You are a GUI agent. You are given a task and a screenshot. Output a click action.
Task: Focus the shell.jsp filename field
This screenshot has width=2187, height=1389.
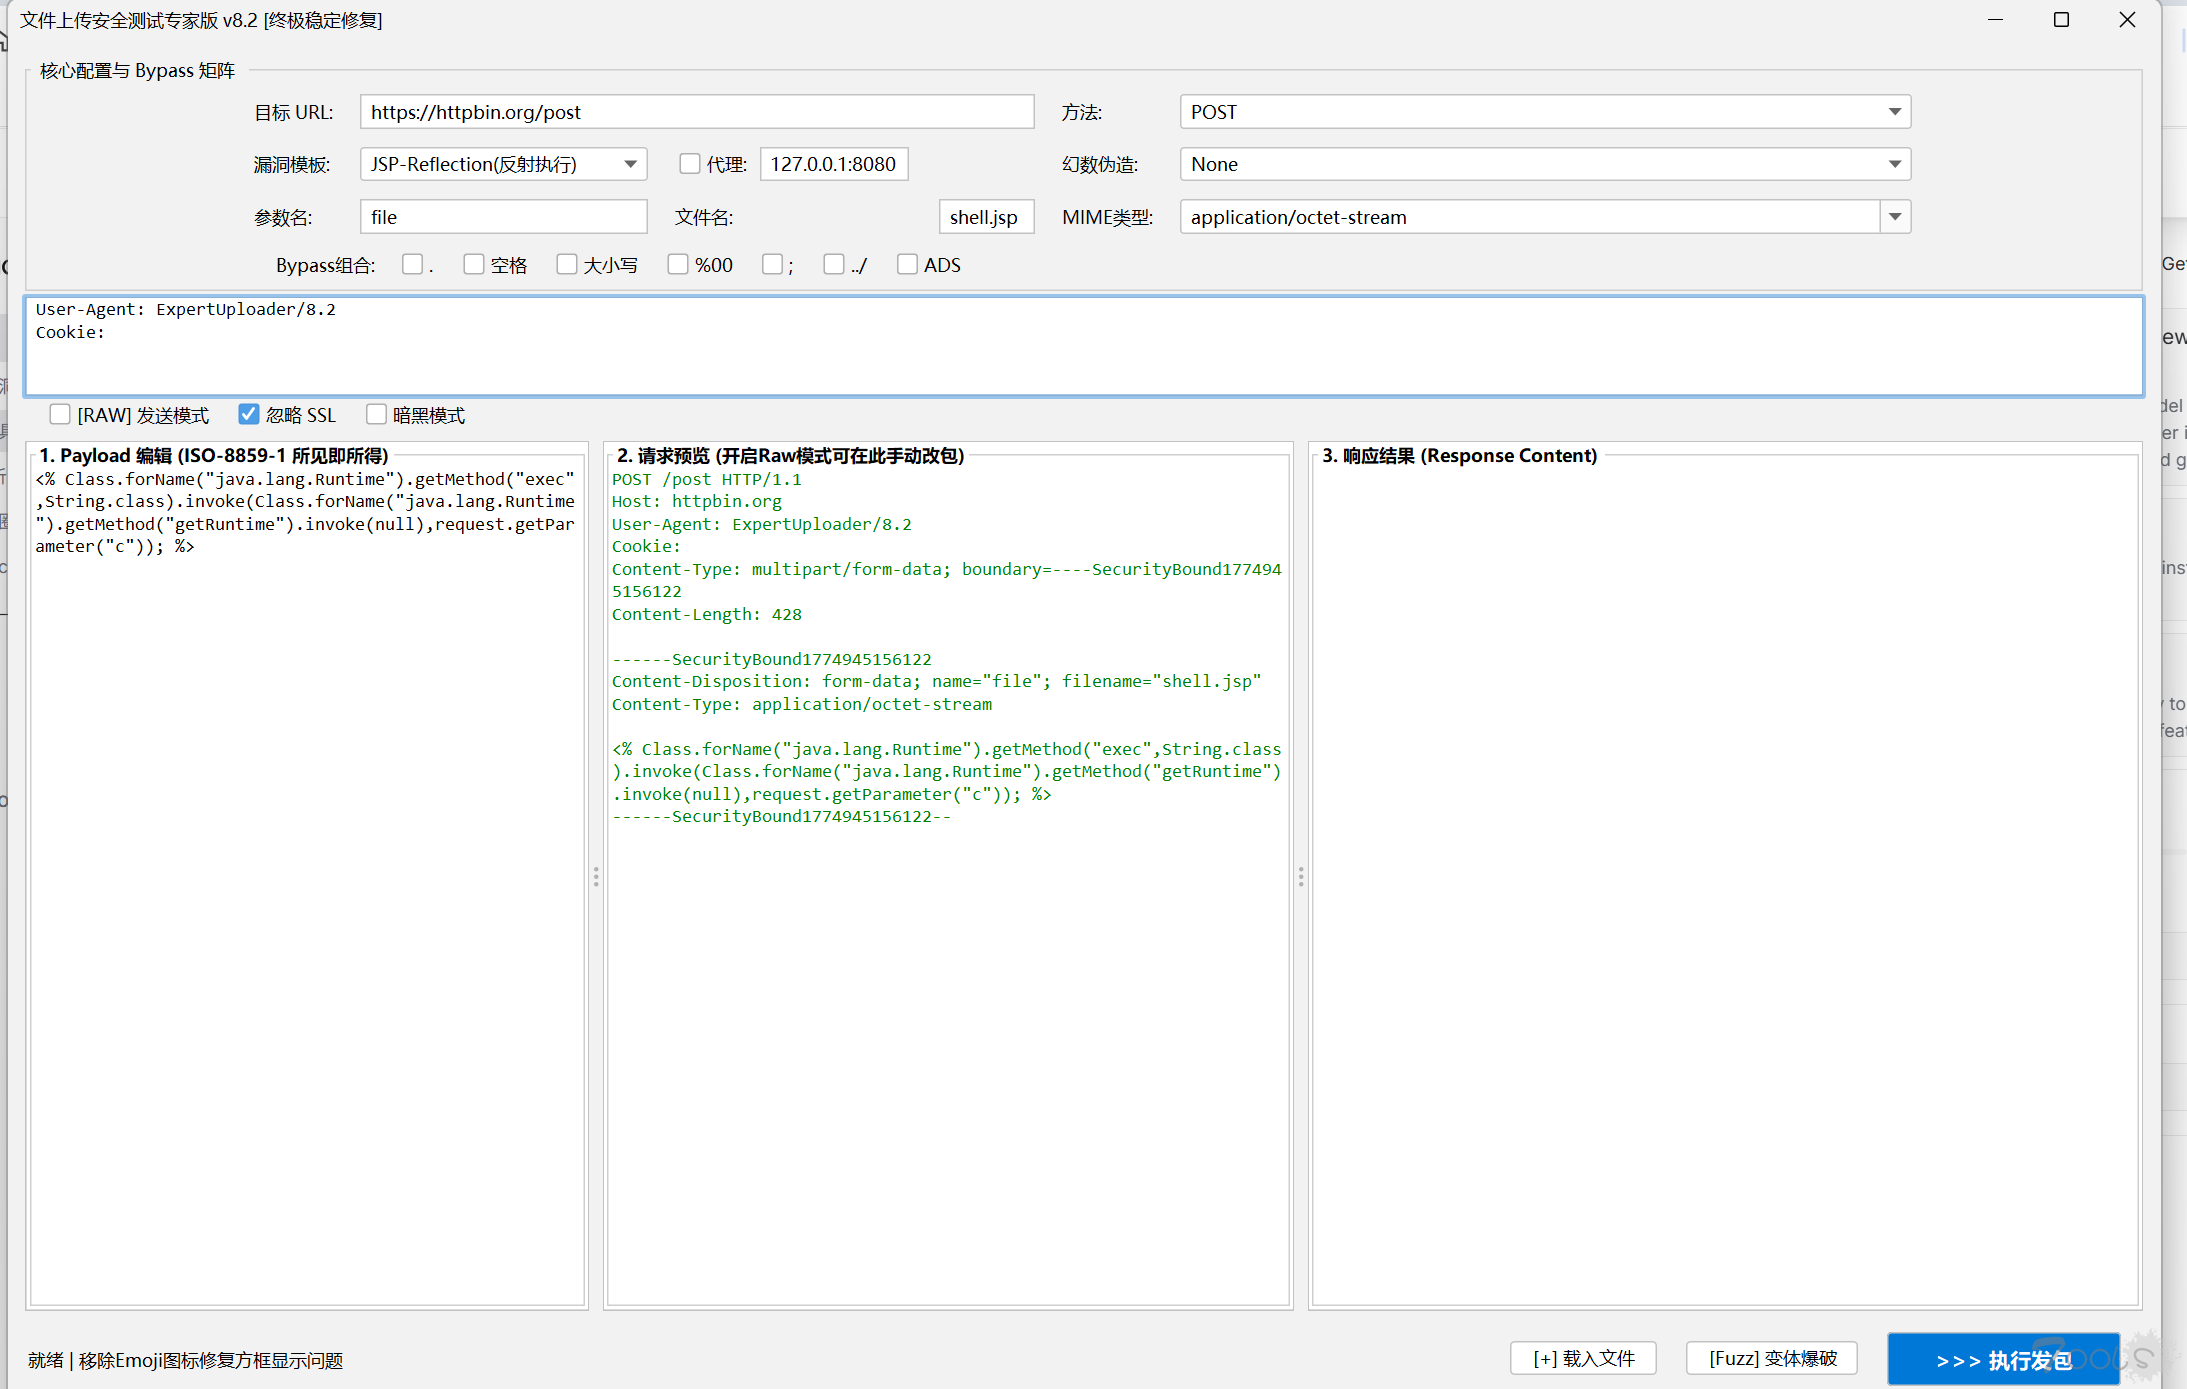[x=984, y=217]
